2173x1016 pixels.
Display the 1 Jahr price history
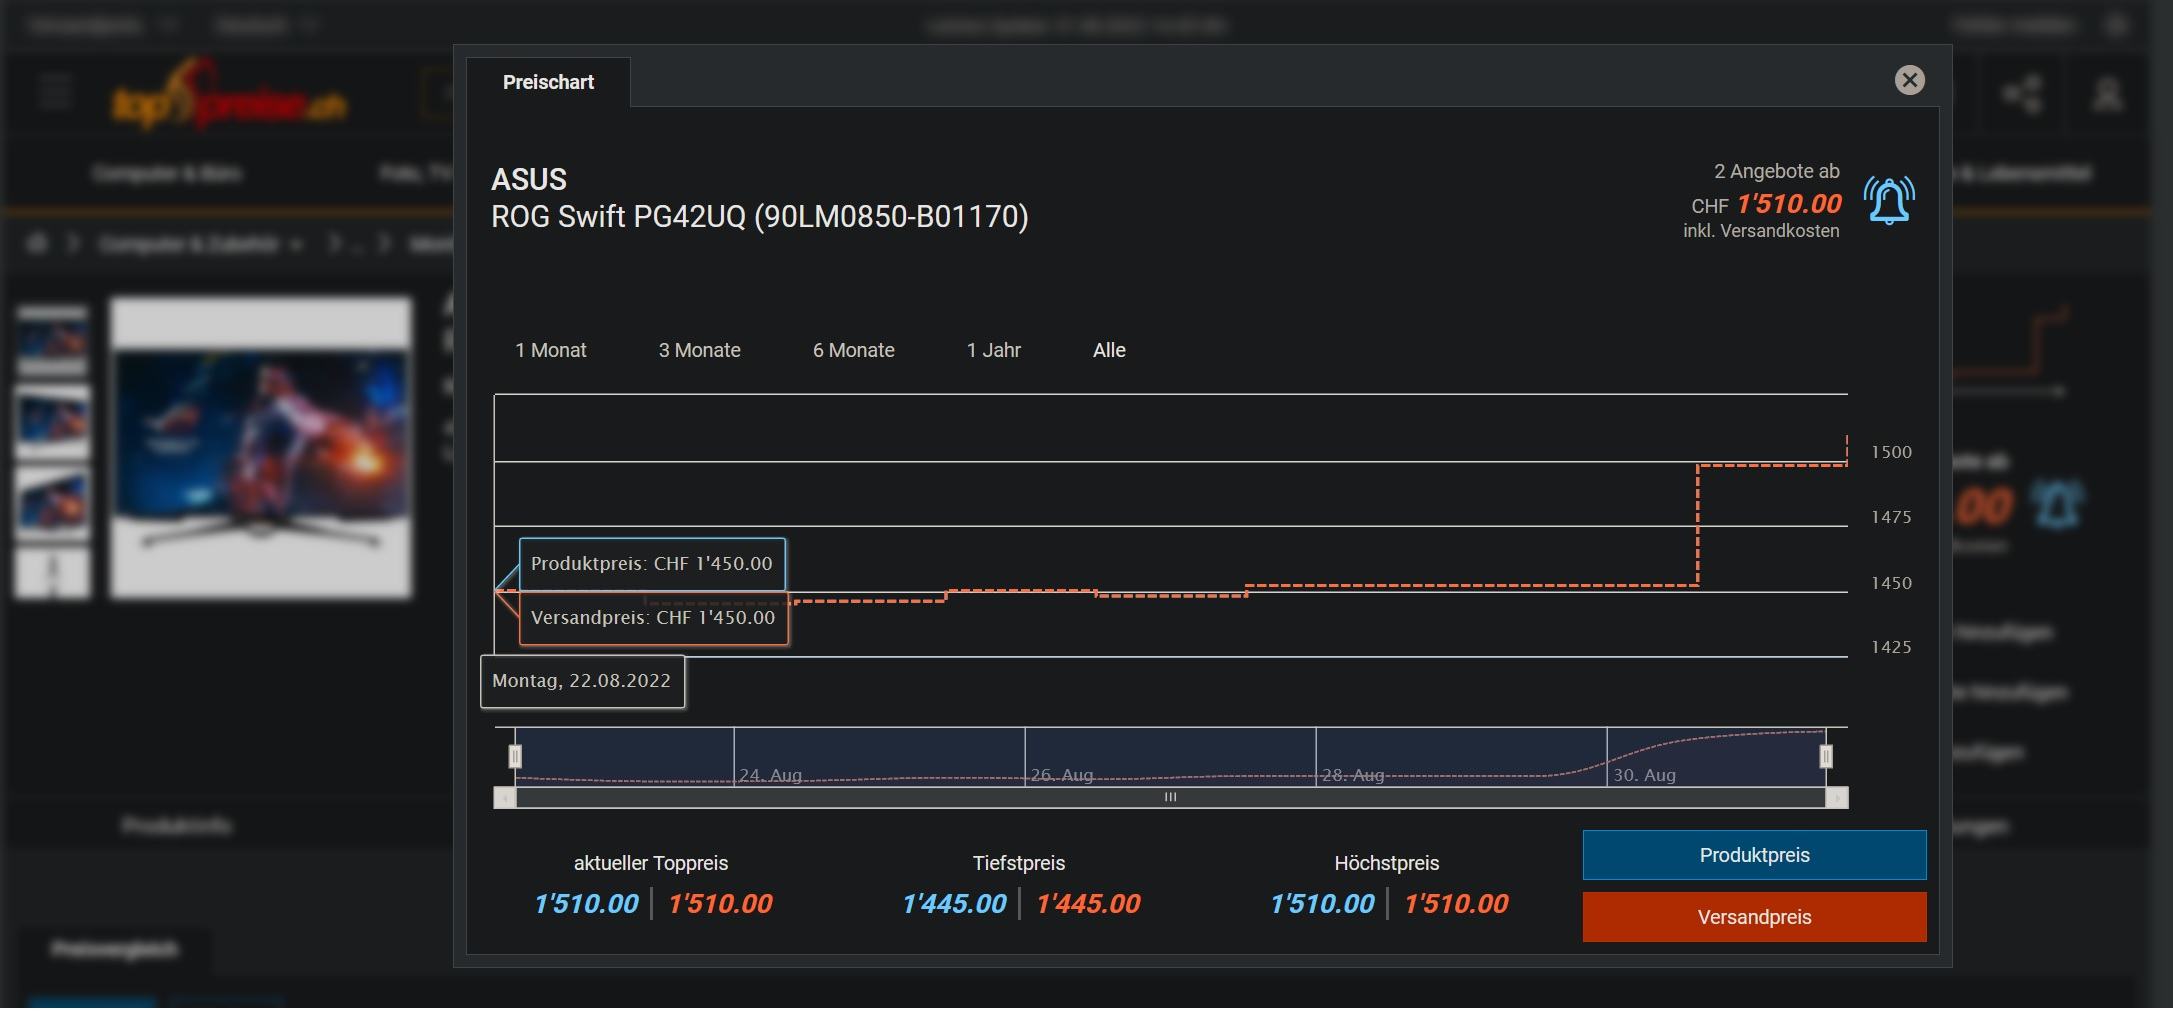[x=993, y=350]
